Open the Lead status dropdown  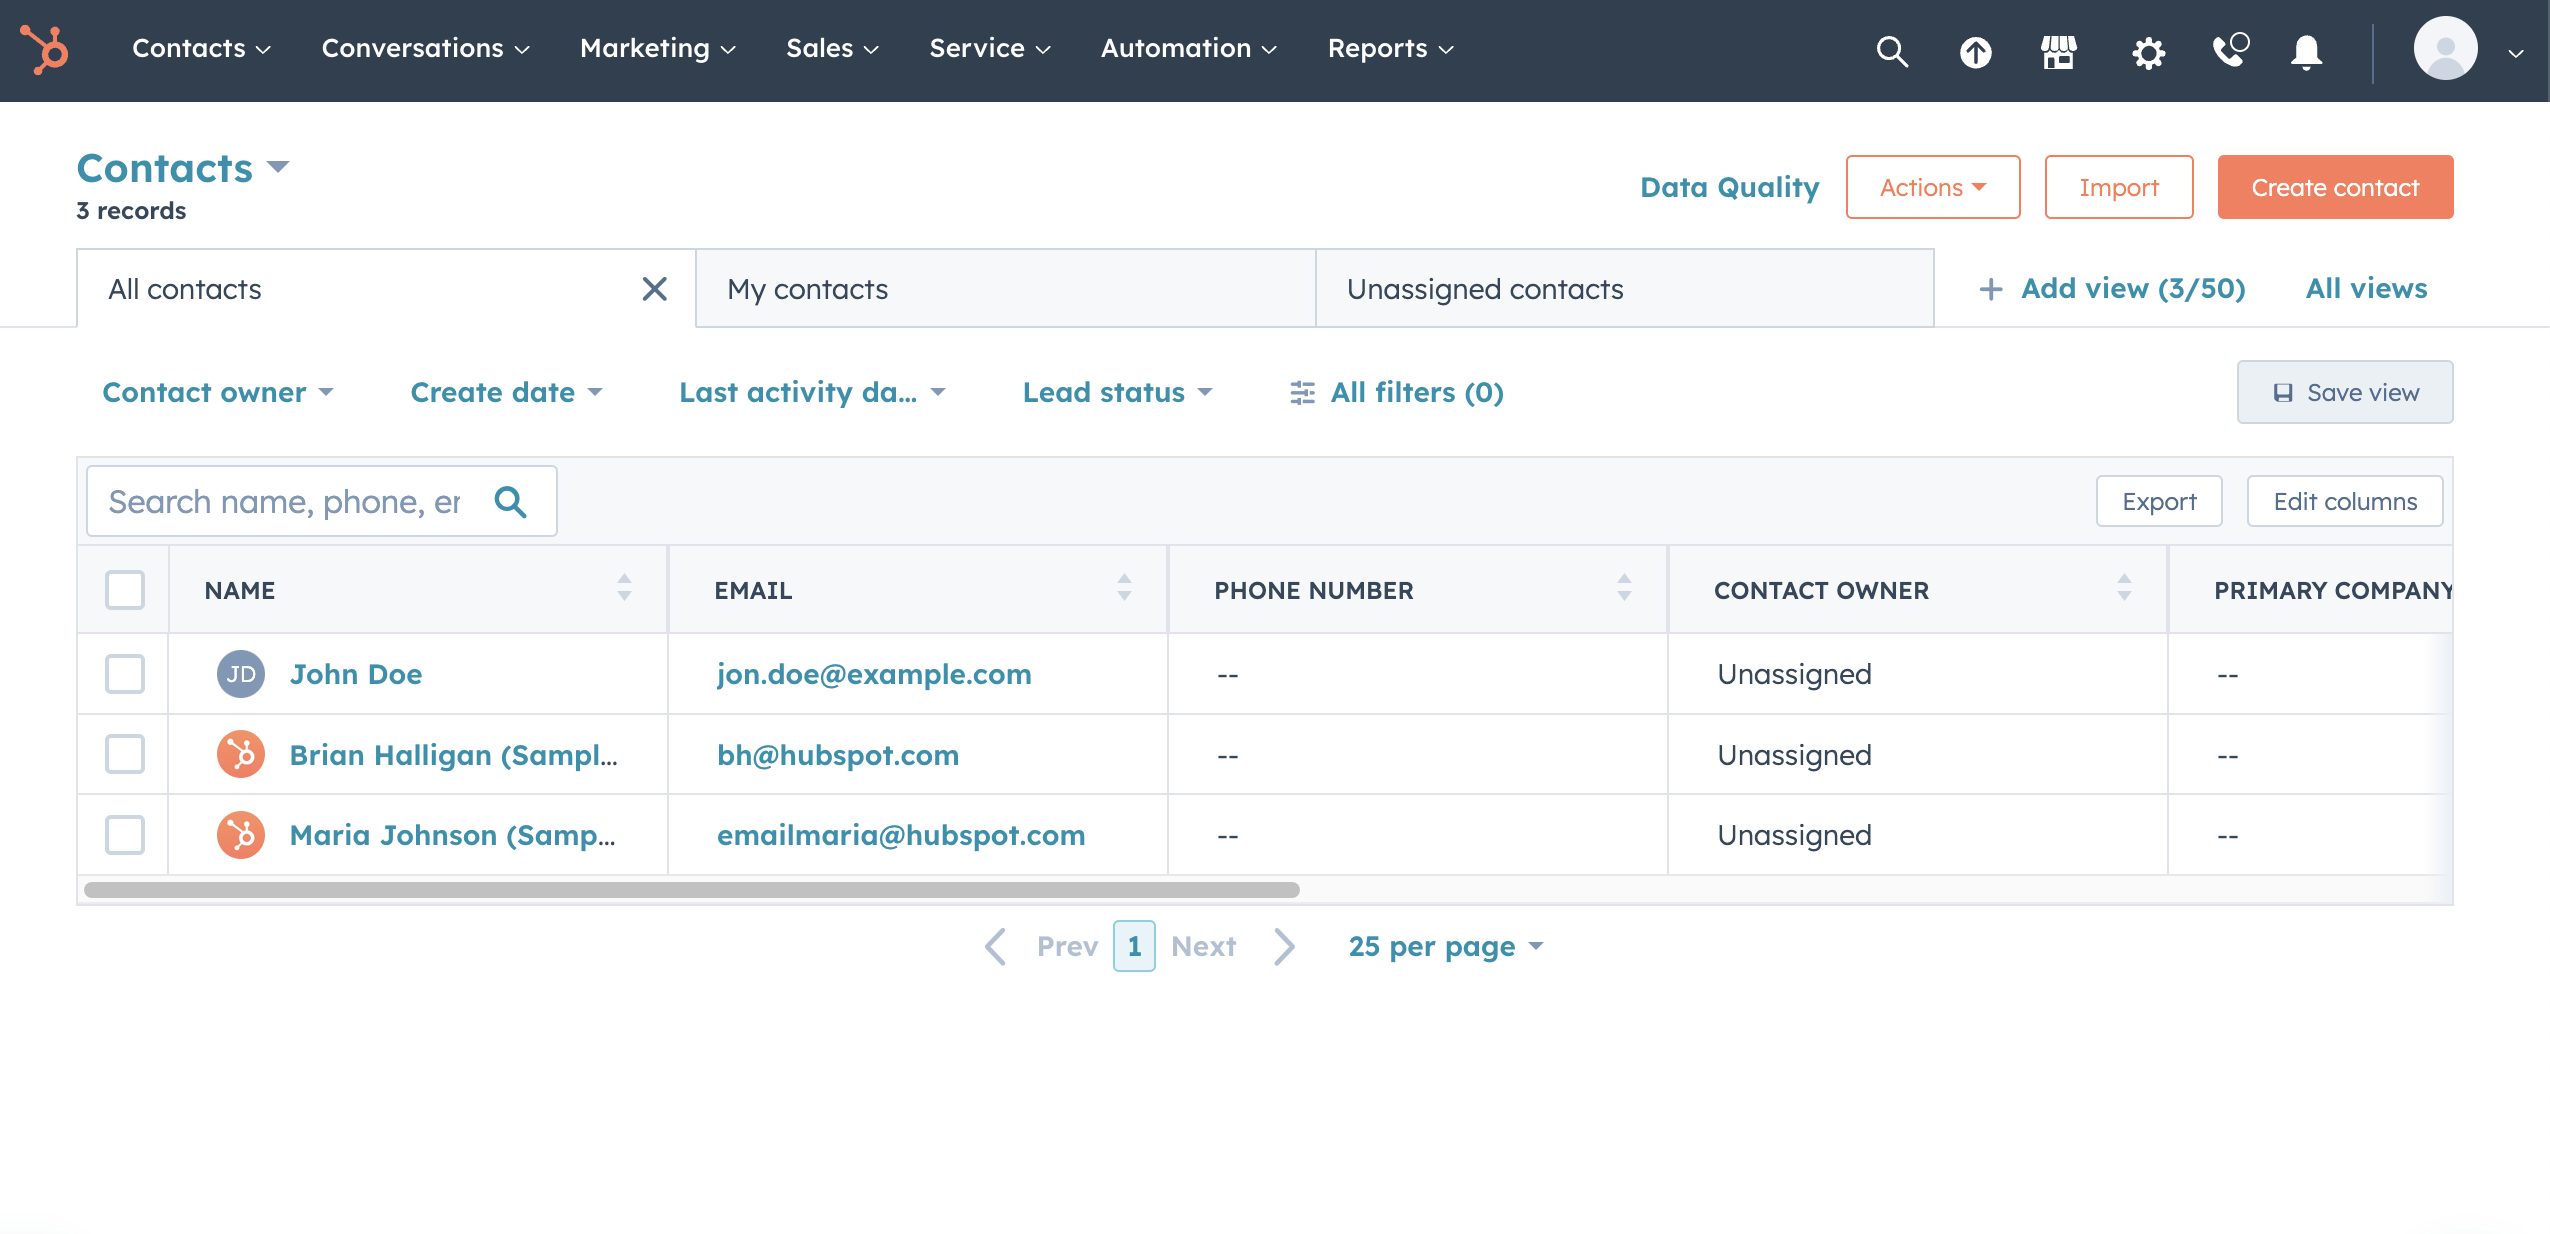1116,392
